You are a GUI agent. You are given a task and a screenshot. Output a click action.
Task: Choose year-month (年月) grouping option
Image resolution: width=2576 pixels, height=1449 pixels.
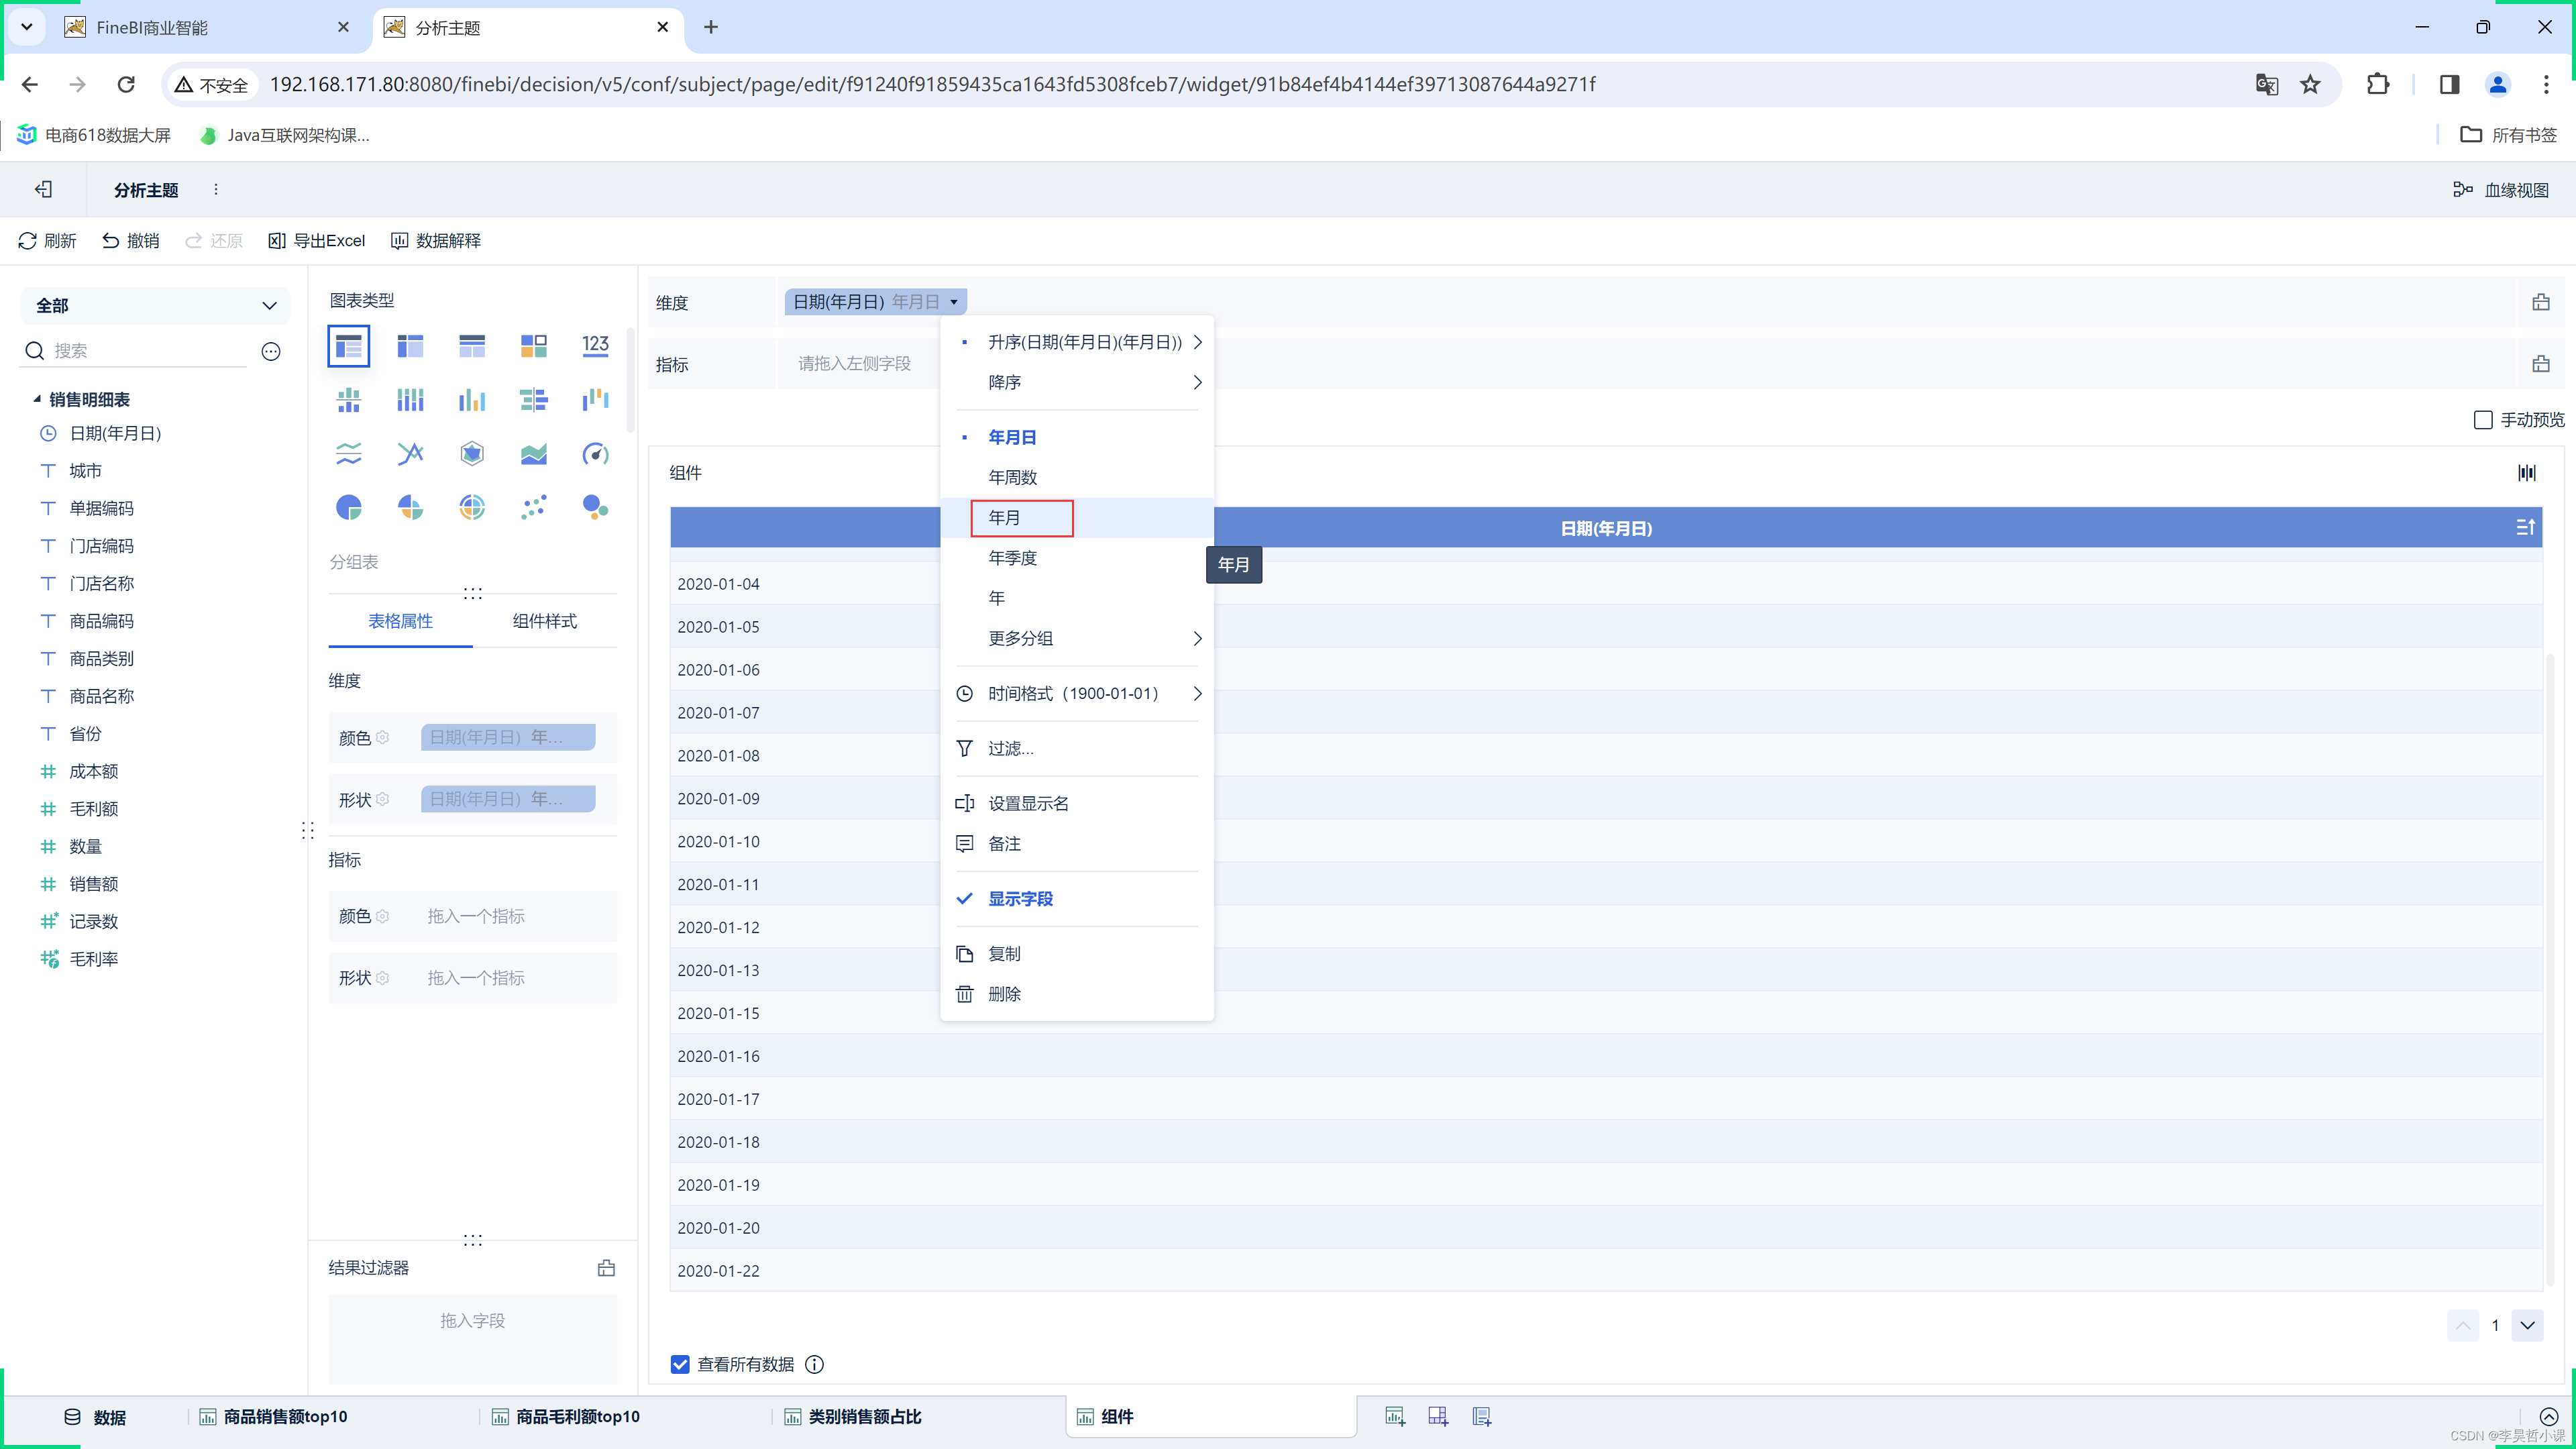click(1077, 518)
